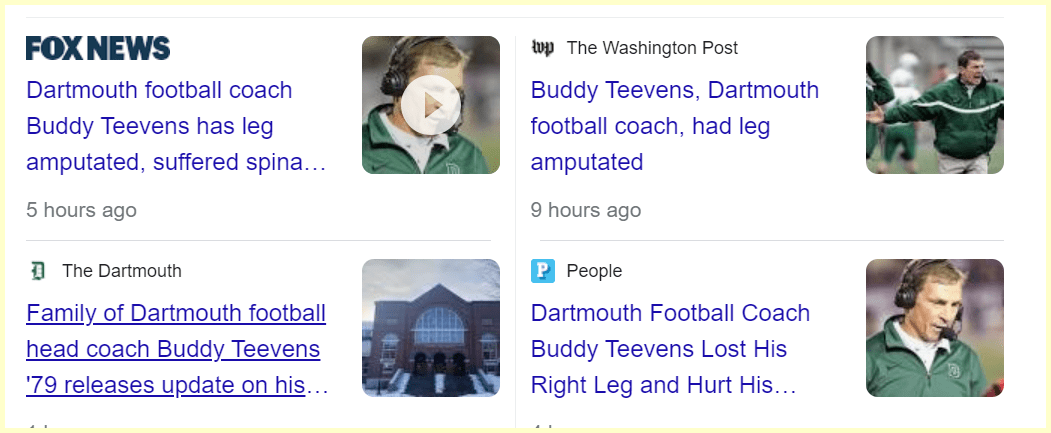The height and width of the screenshot is (433, 1051).
Task: Open Washington Post headline about leg amputated
Action: coord(674,126)
